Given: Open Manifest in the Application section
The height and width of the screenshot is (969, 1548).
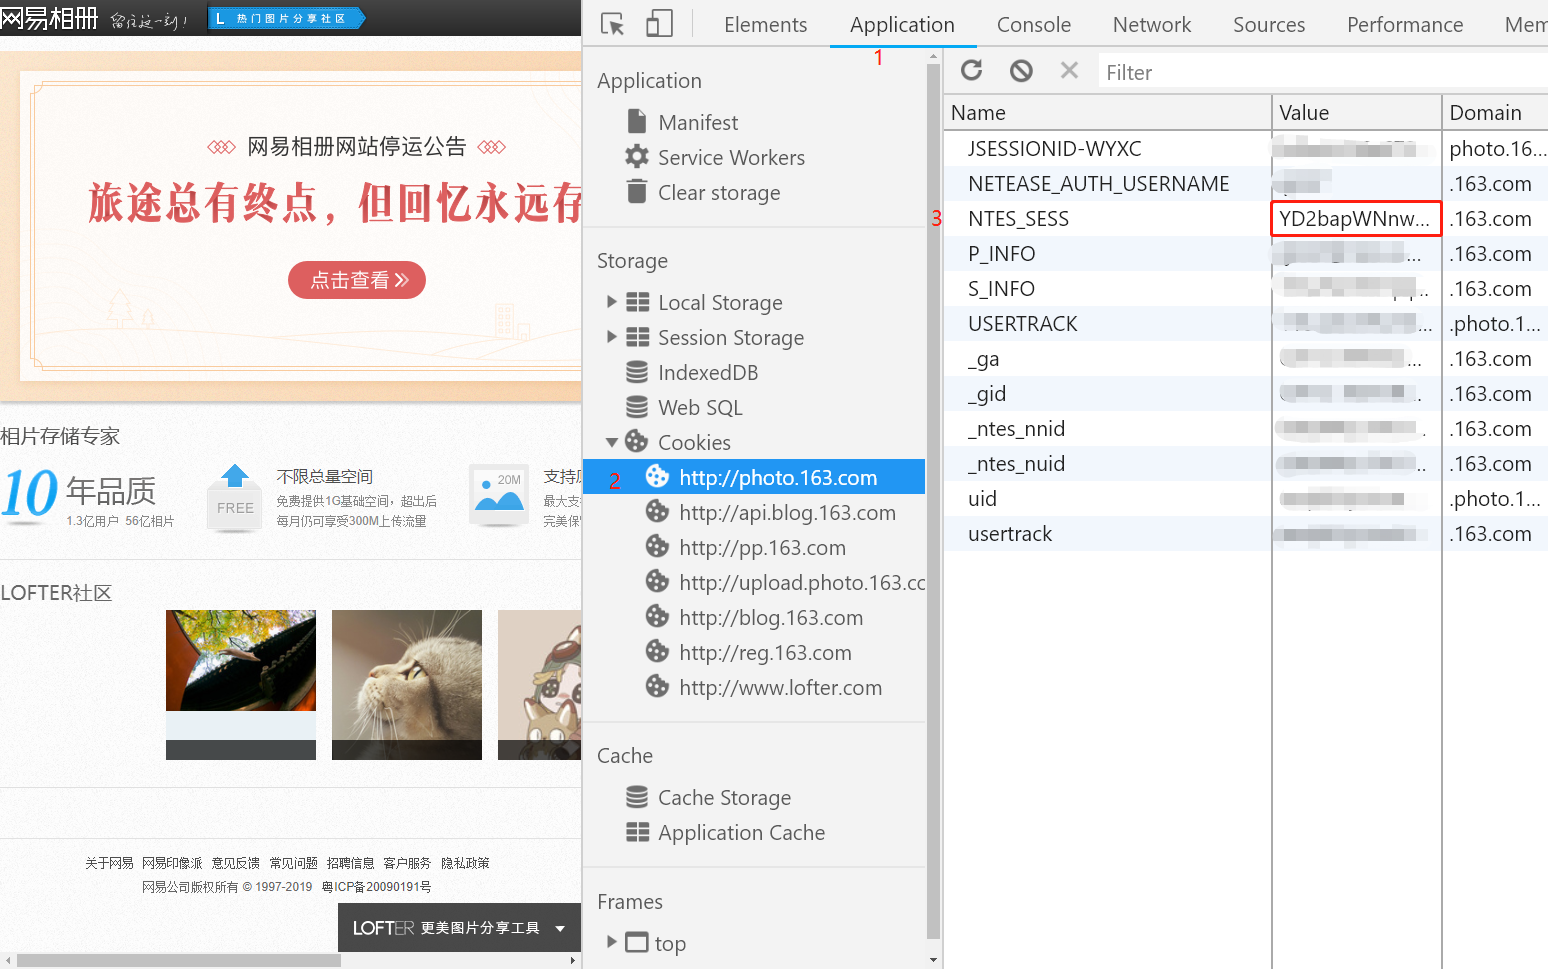Looking at the screenshot, I should (x=698, y=122).
